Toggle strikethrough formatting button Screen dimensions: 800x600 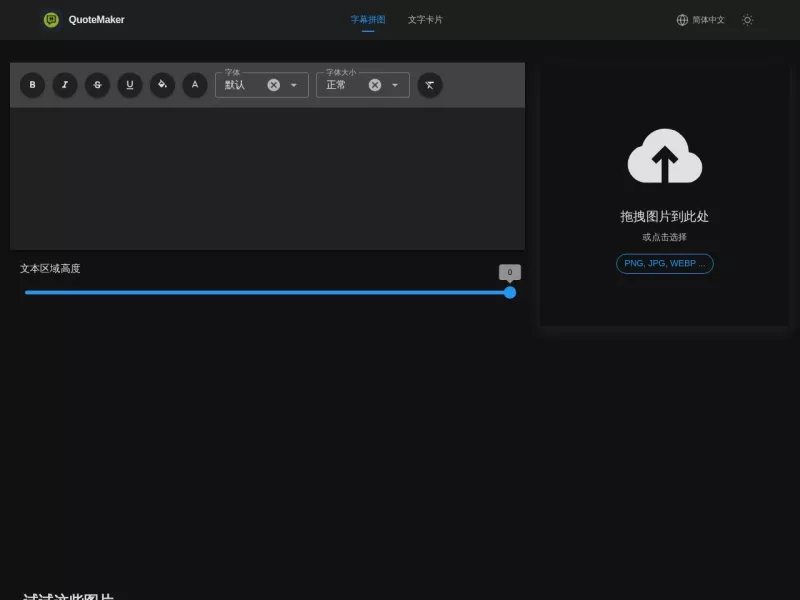(x=97, y=85)
